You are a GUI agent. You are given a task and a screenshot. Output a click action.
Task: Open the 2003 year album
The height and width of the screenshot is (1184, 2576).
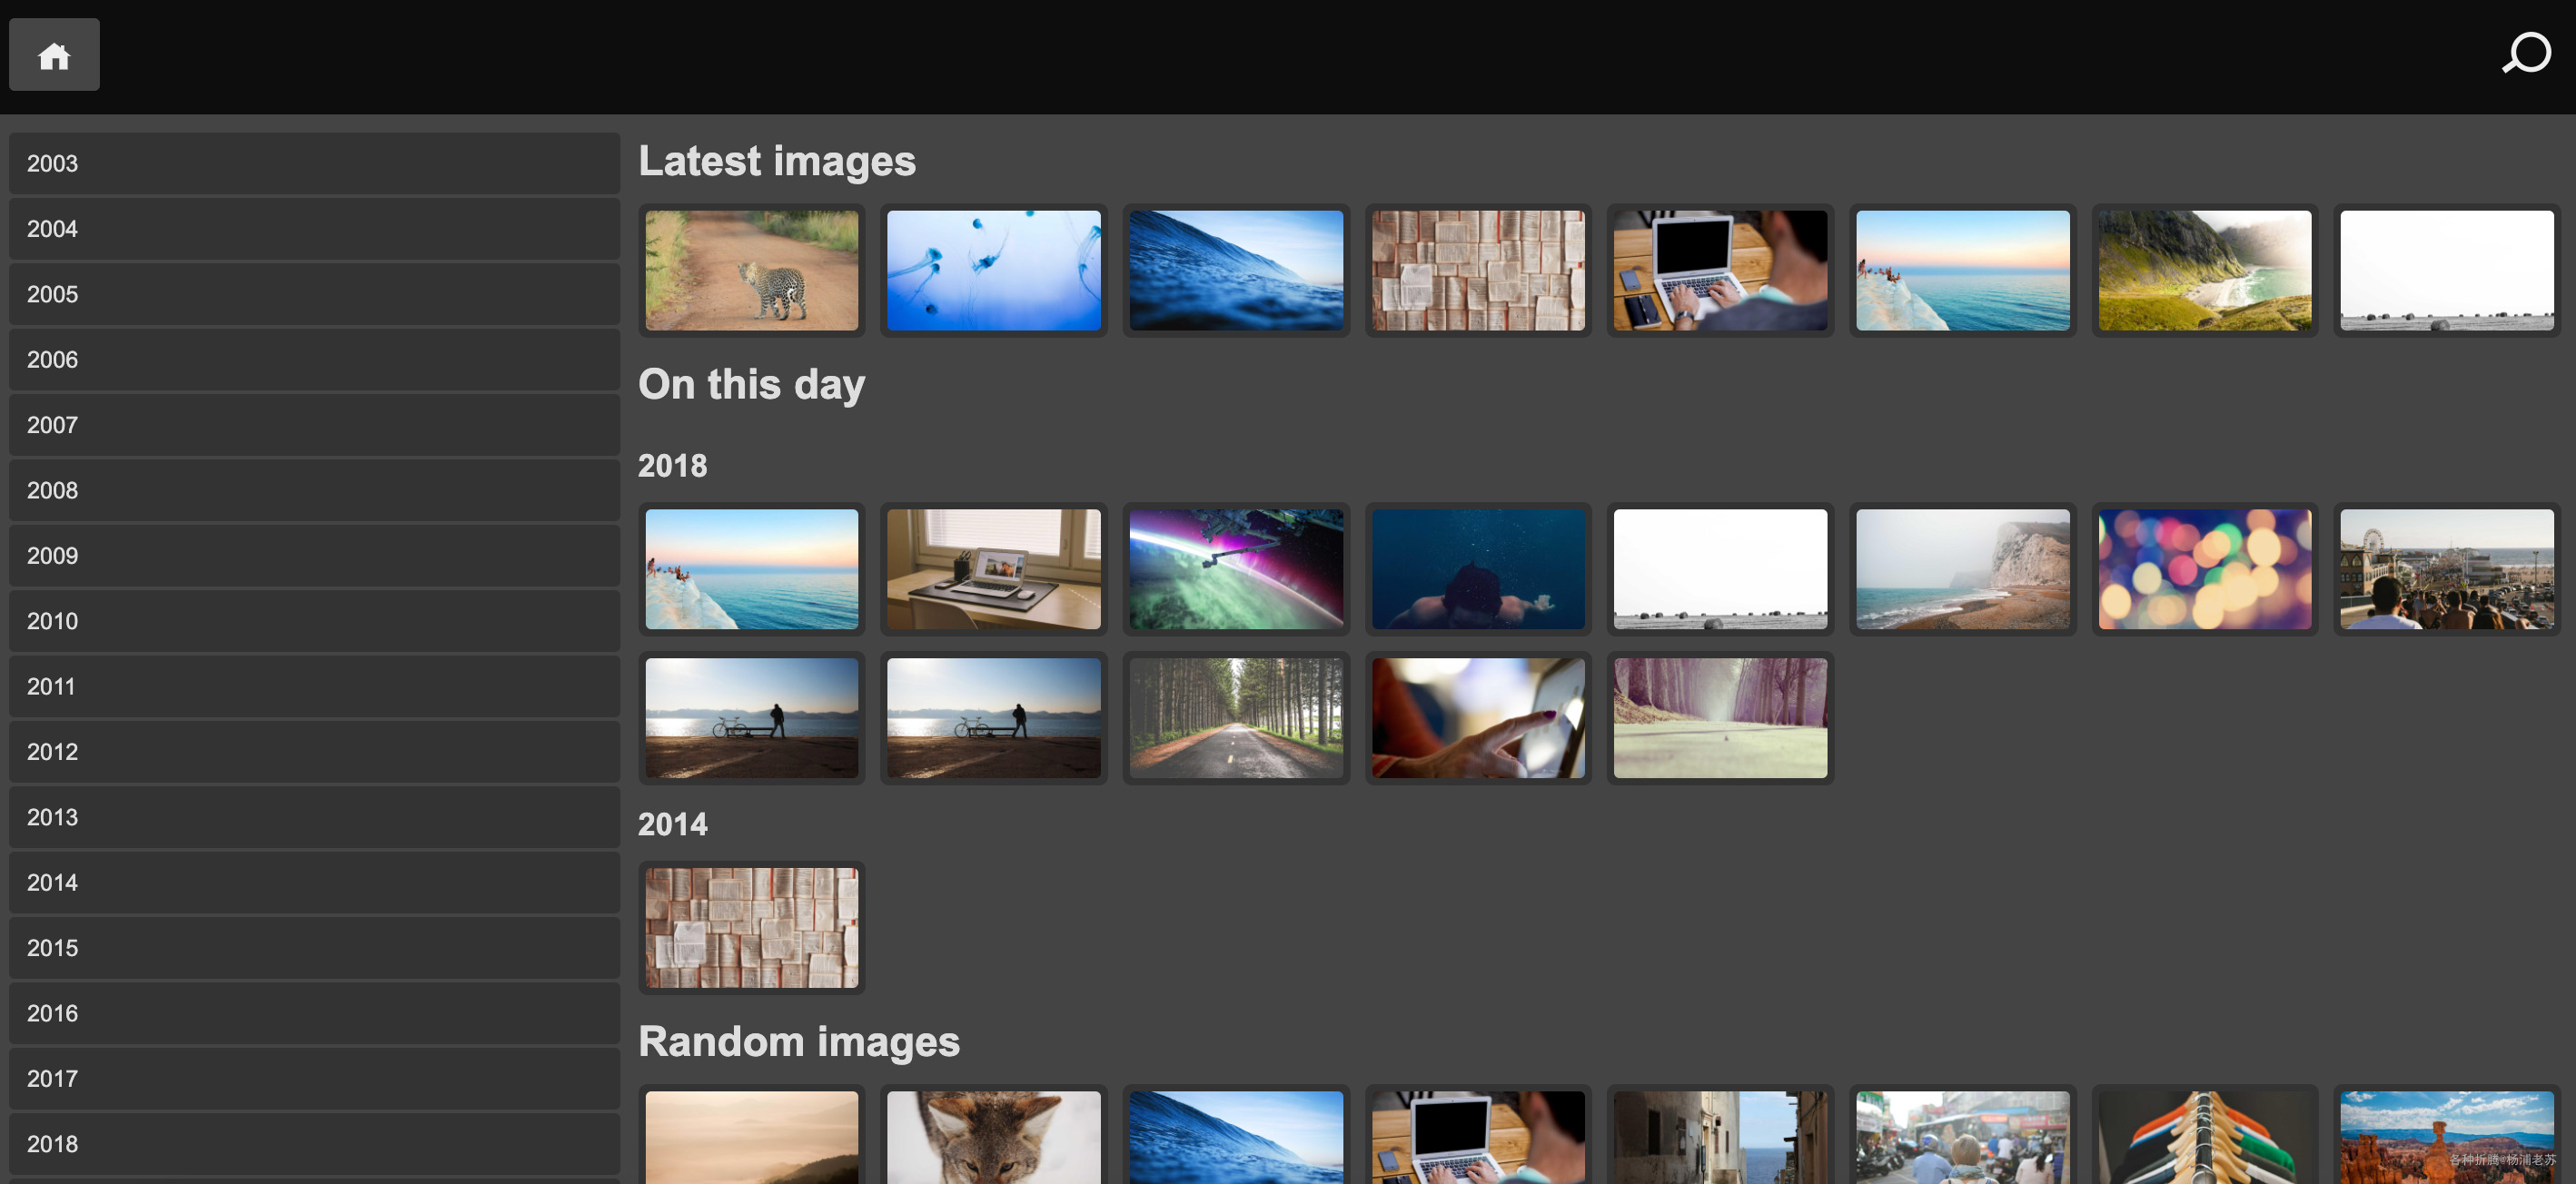pyautogui.click(x=314, y=163)
